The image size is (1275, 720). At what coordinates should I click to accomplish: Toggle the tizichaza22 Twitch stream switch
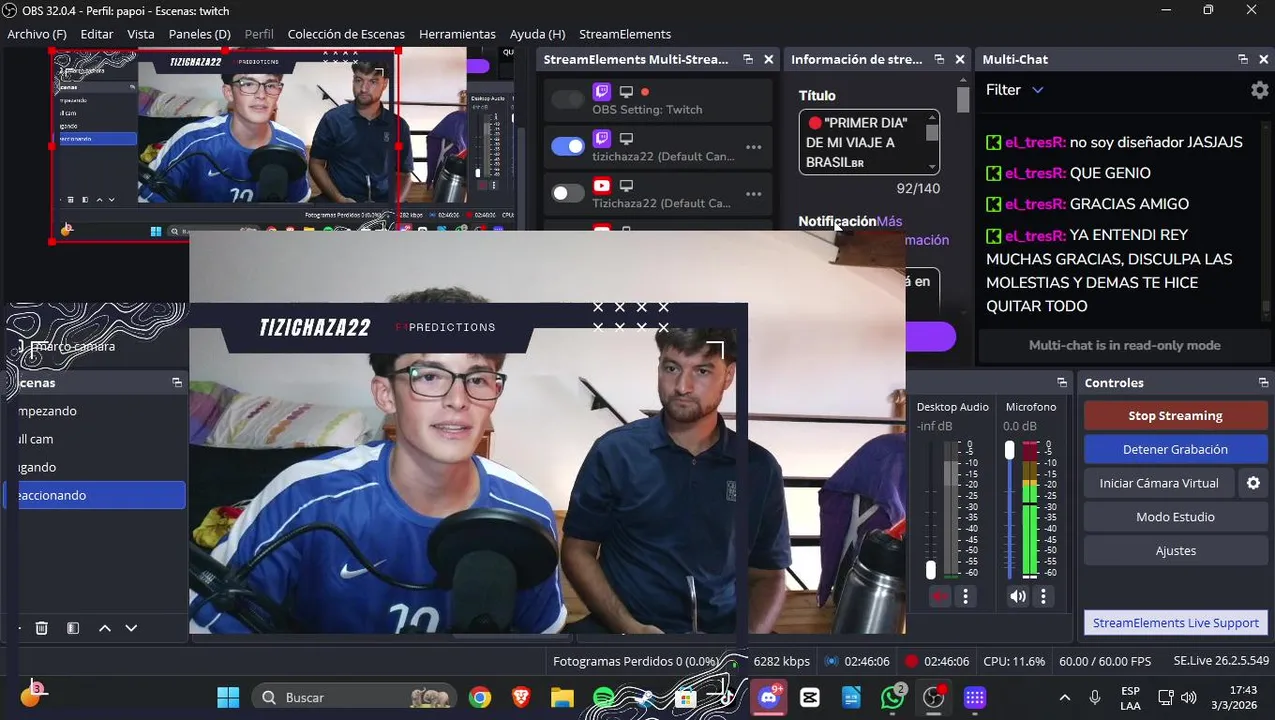567,146
